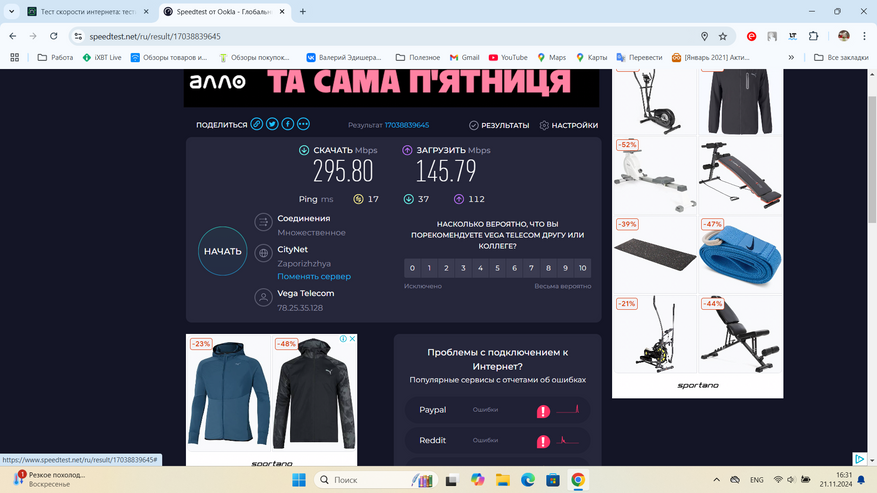This screenshot has width=877, height=493.
Task: Open result ID 17038839645 link
Action: click(407, 125)
